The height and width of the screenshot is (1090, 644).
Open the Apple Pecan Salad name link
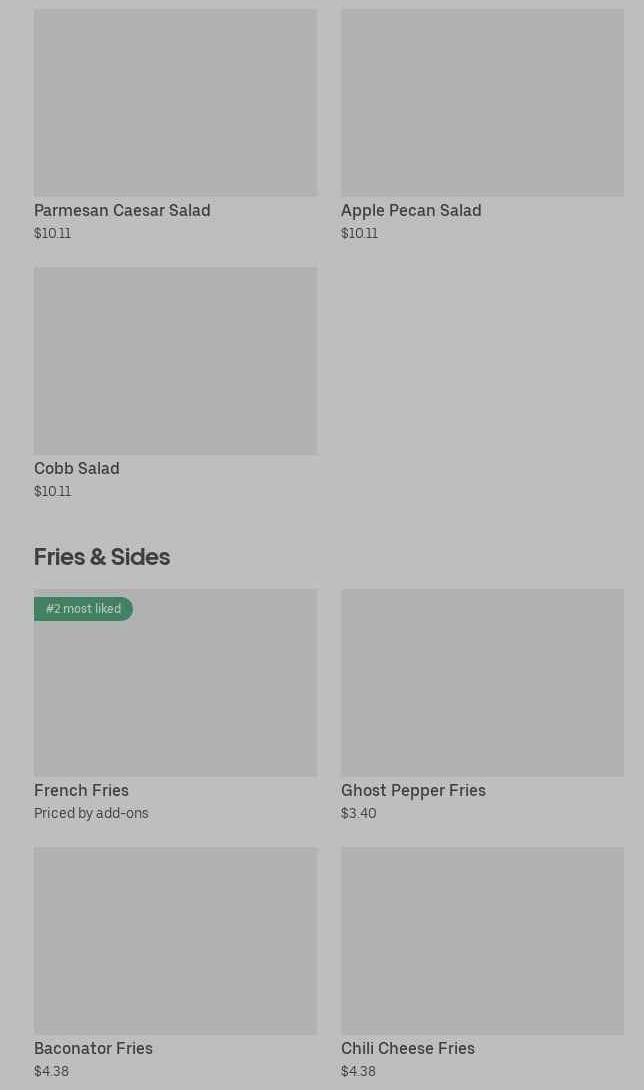coord(411,210)
